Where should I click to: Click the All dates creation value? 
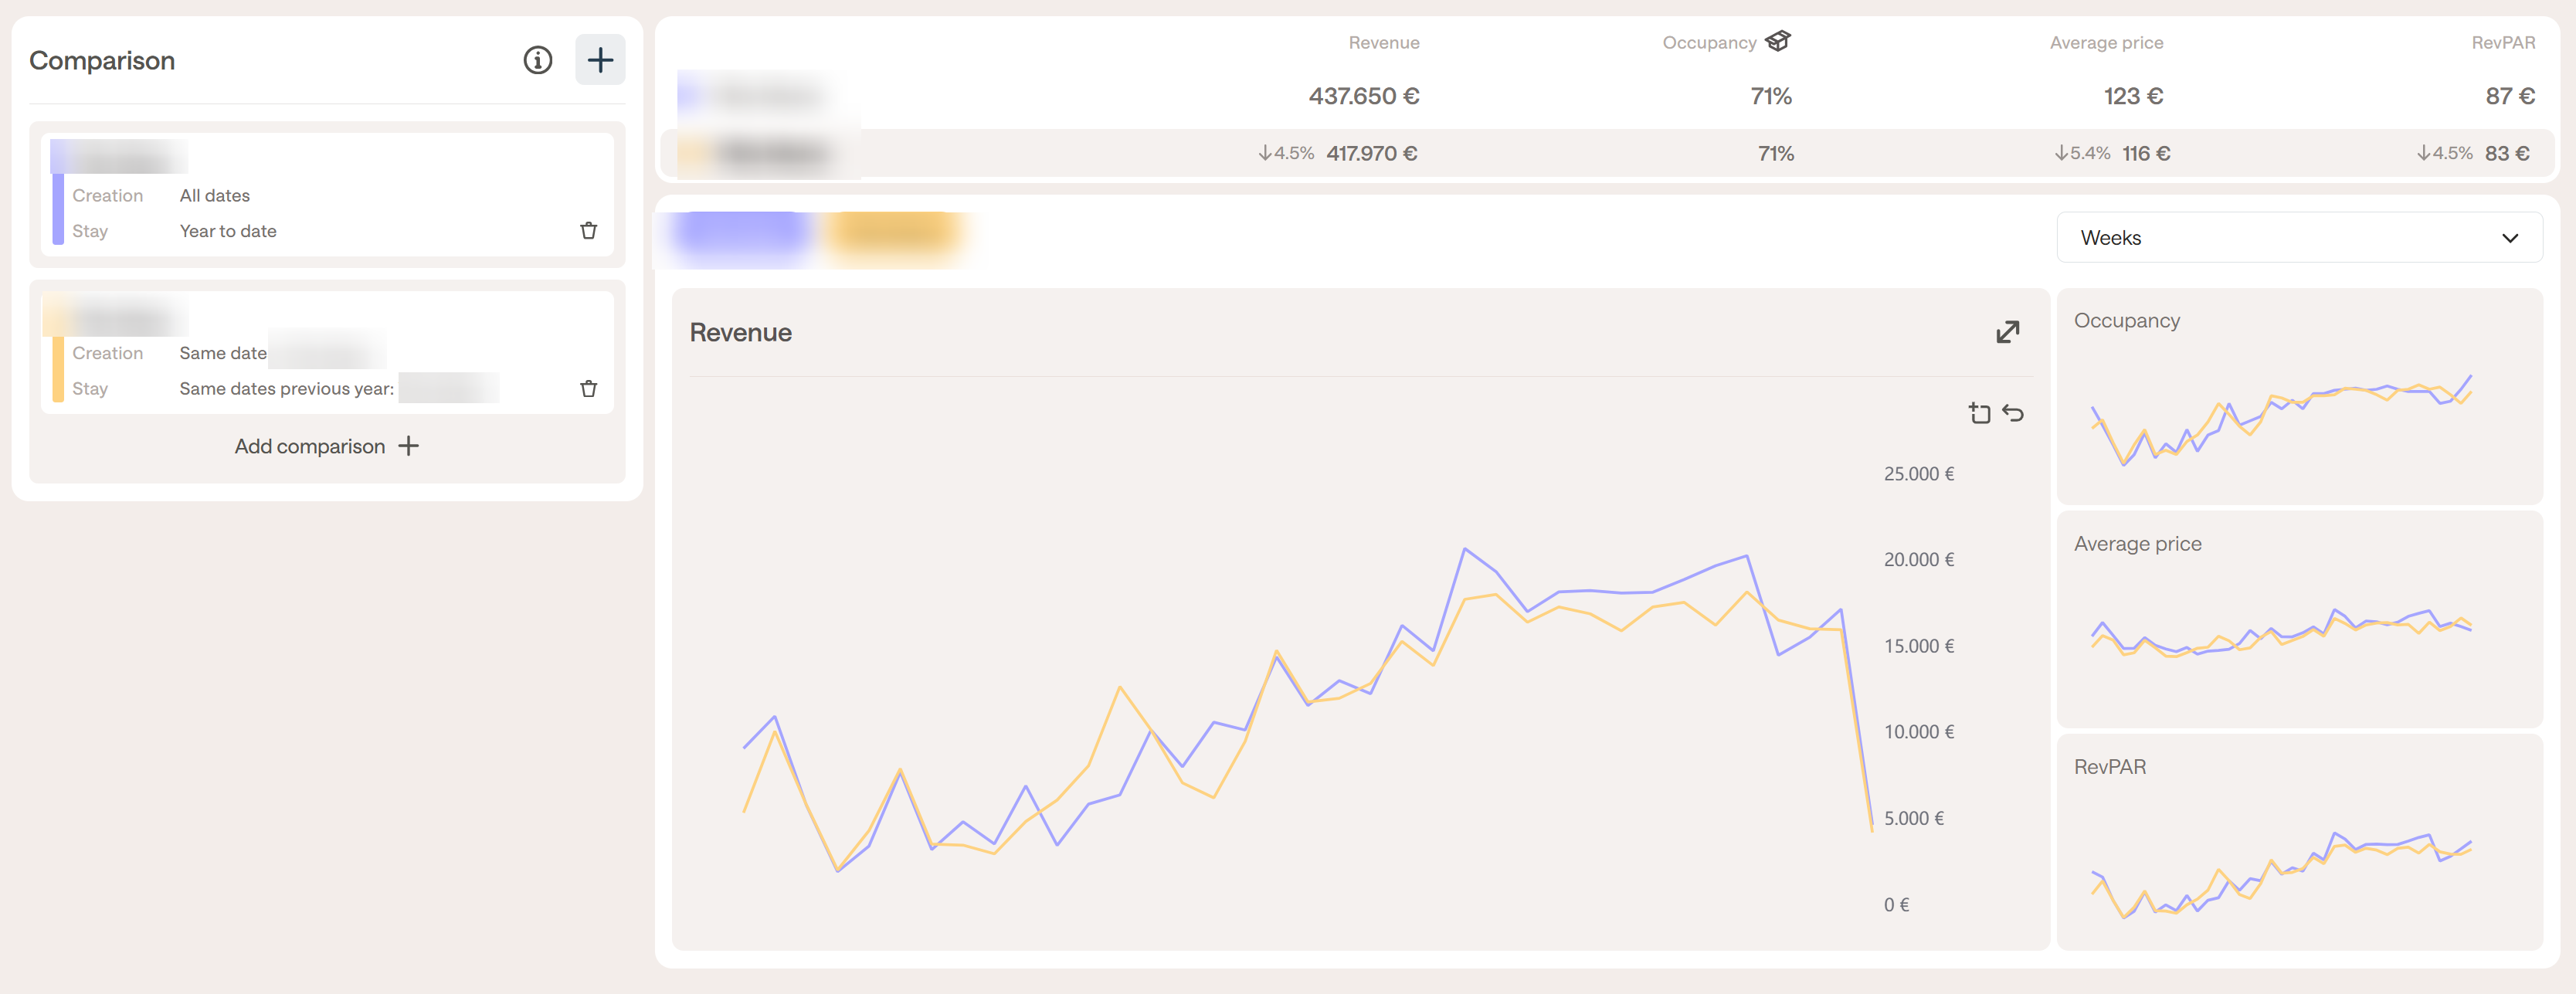tap(214, 196)
